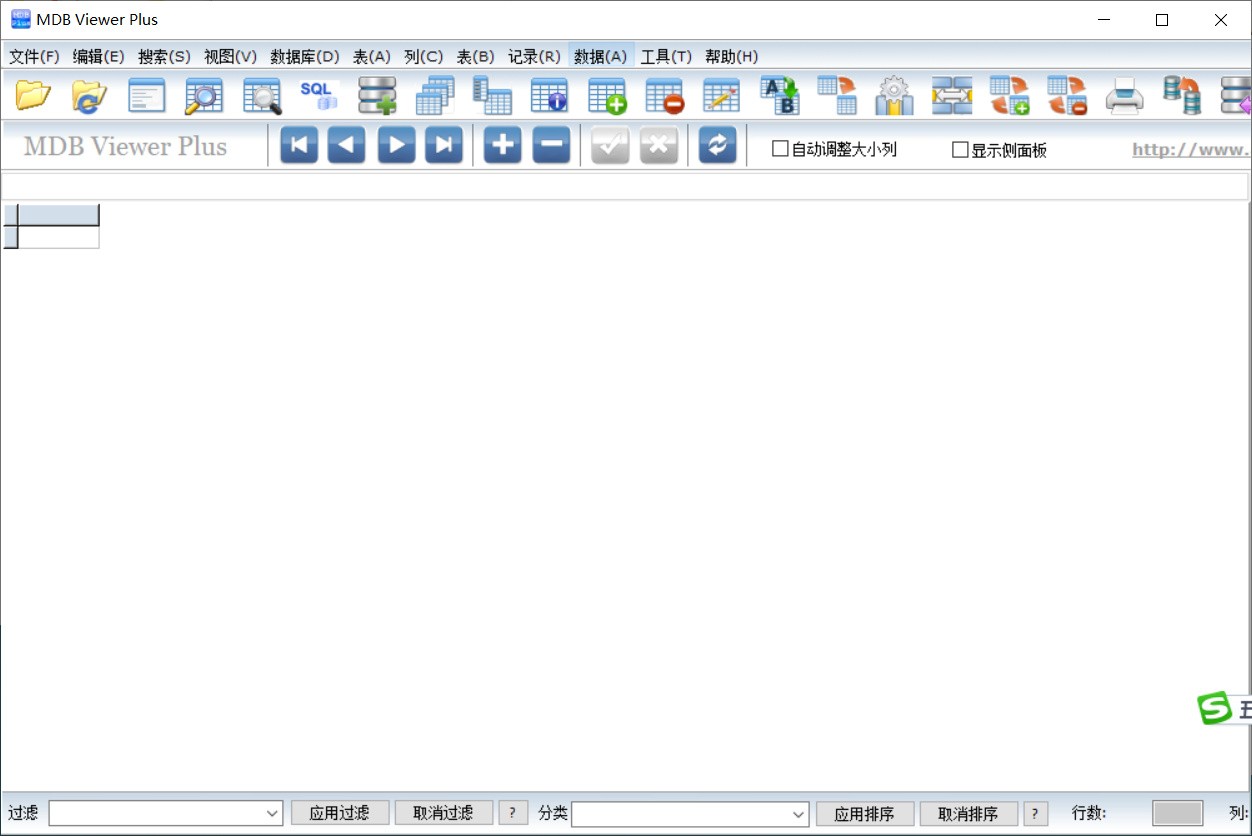Viewport: 1252px width, 836px height.
Task: Click the 应用过滤 button
Action: pyautogui.click(x=340, y=813)
